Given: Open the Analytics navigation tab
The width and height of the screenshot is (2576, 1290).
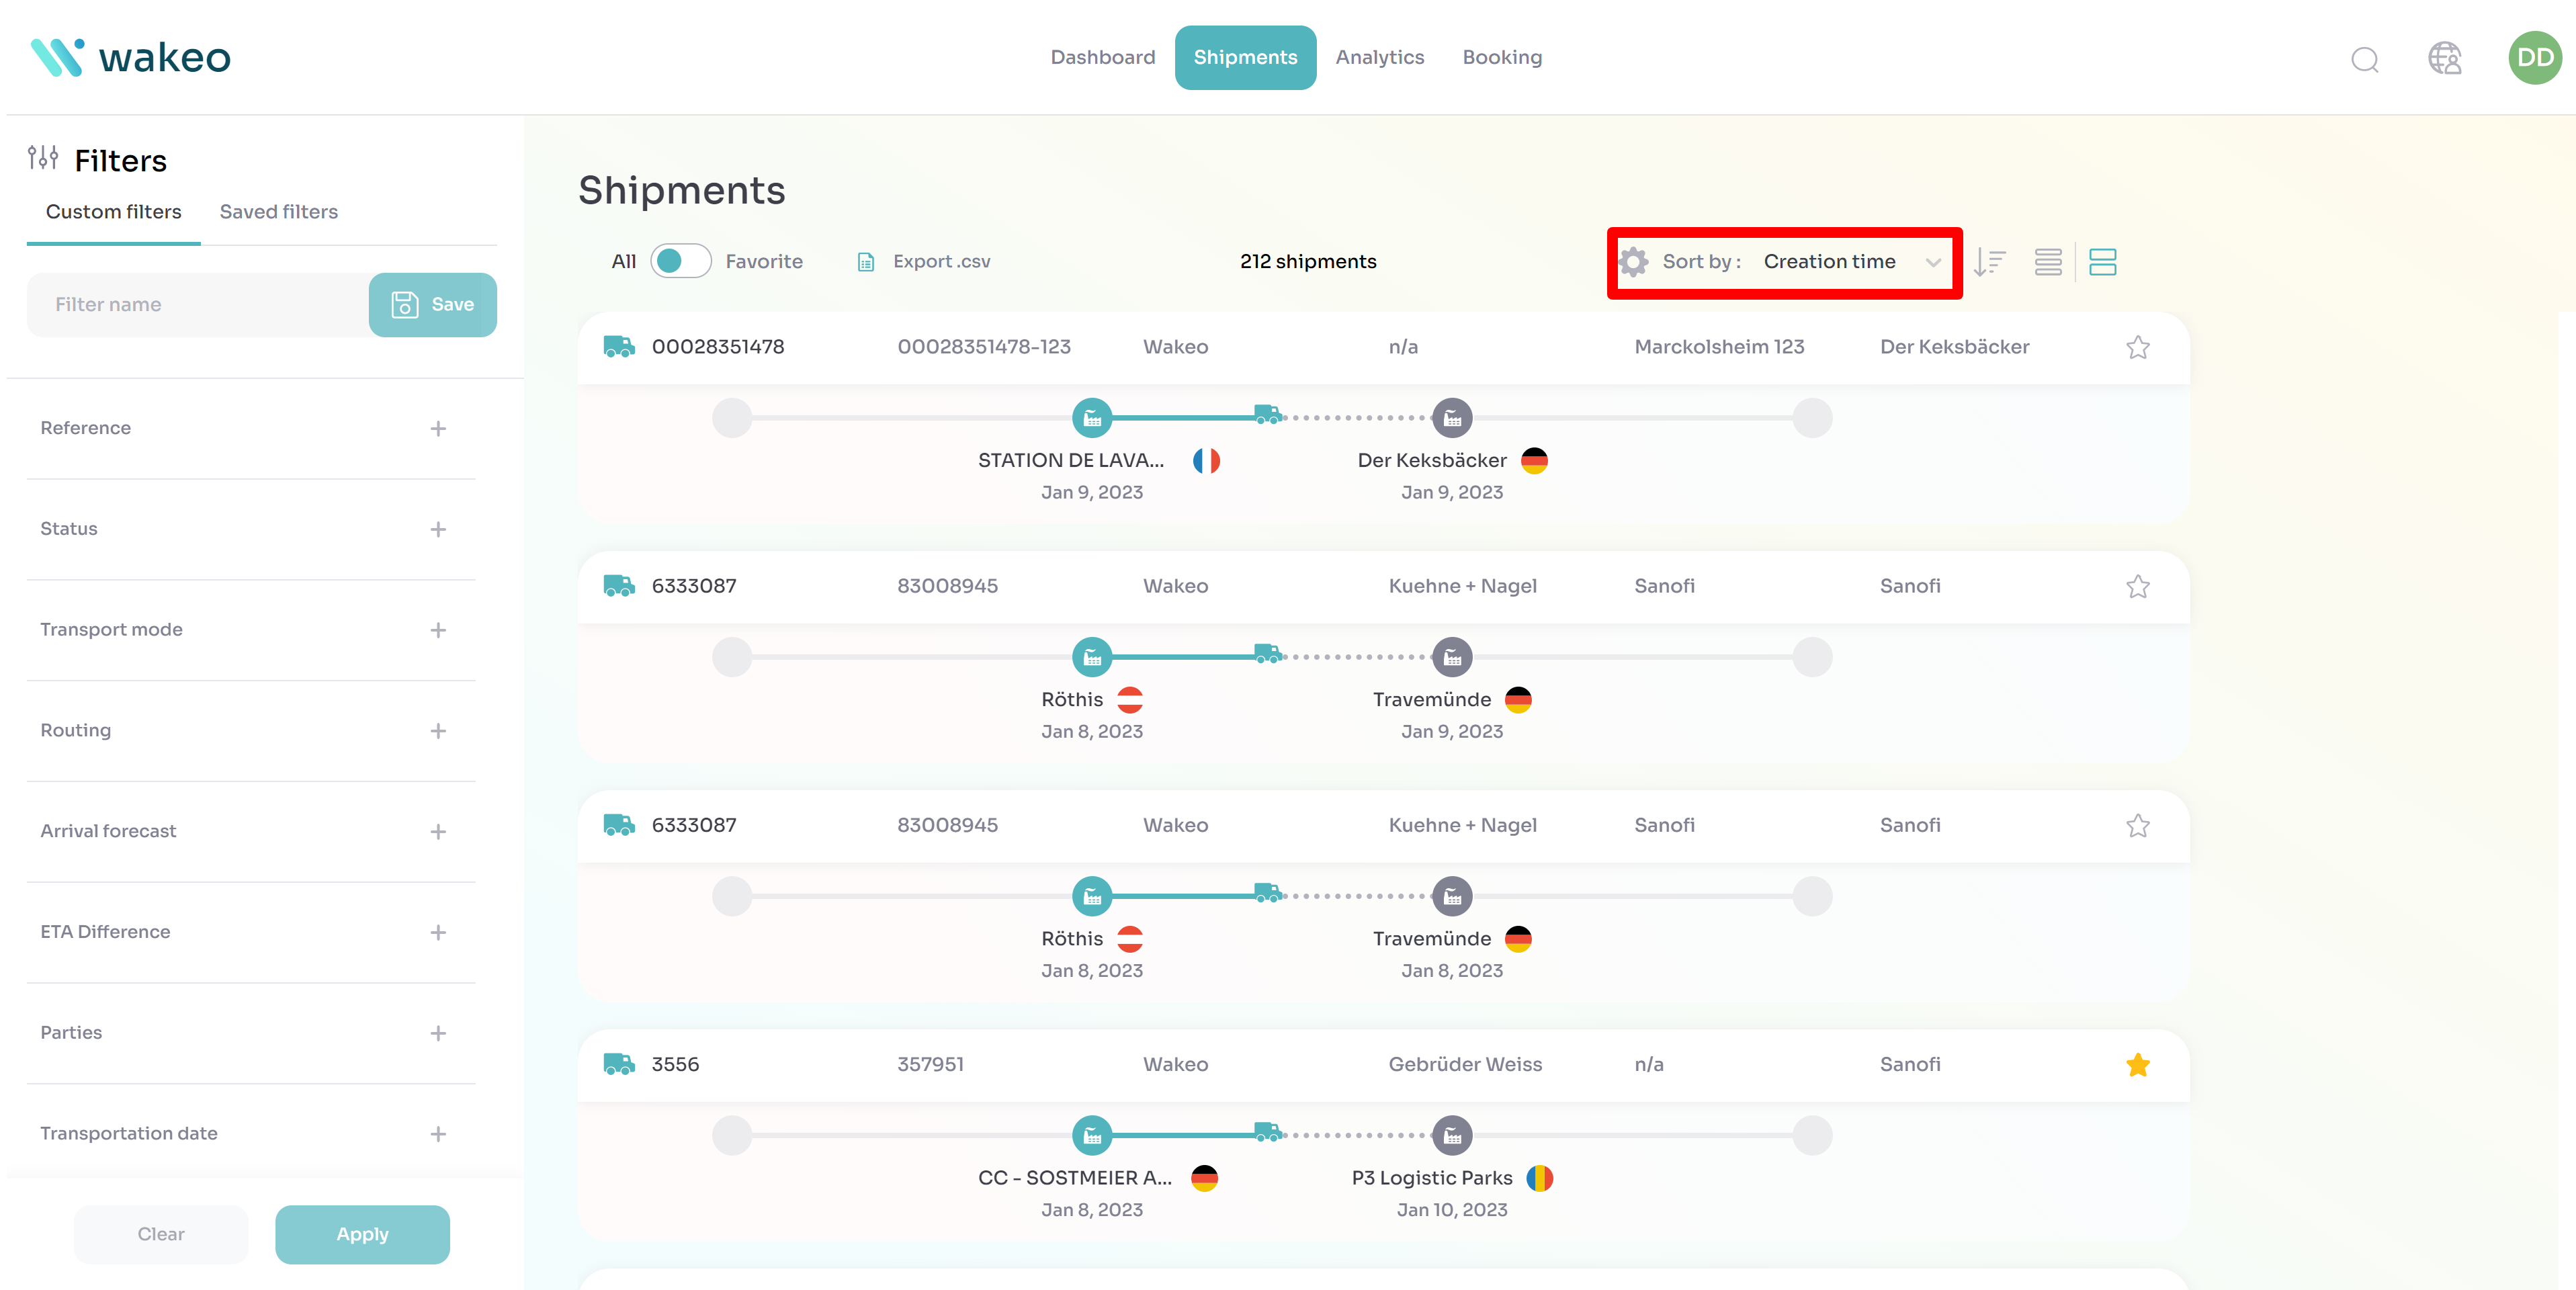Looking at the screenshot, I should [1379, 57].
